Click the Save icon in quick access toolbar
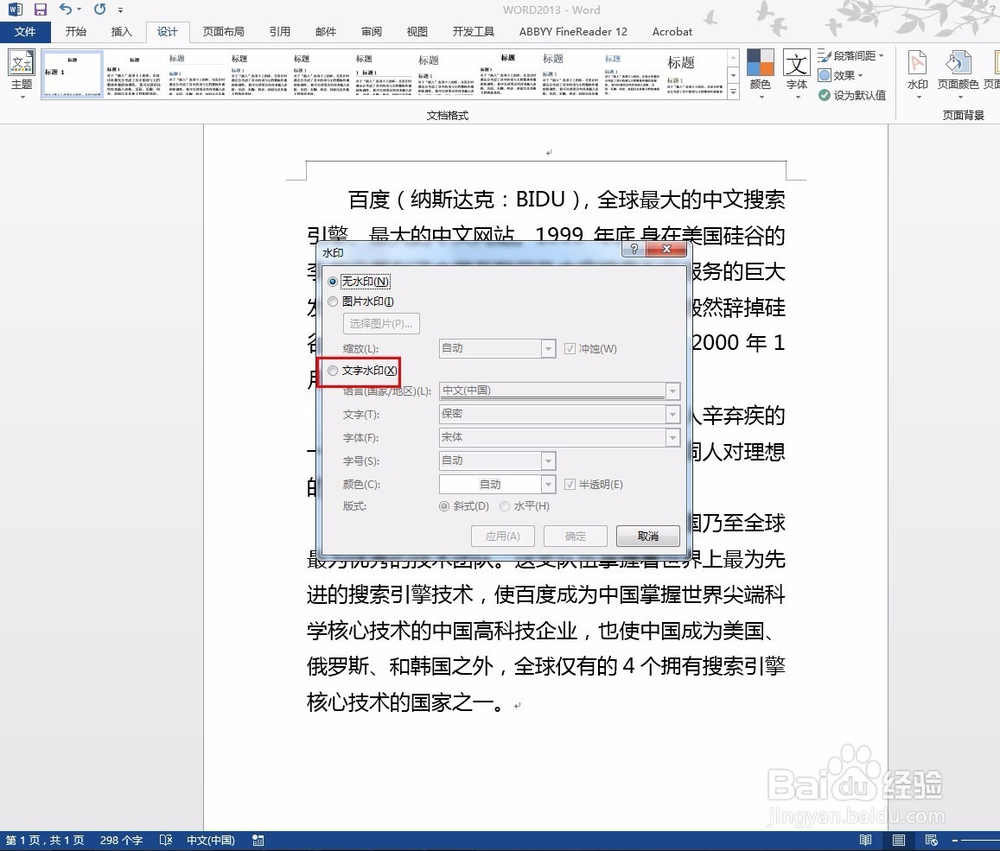Screen dimensions: 1000x851 pyautogui.click(x=40, y=9)
